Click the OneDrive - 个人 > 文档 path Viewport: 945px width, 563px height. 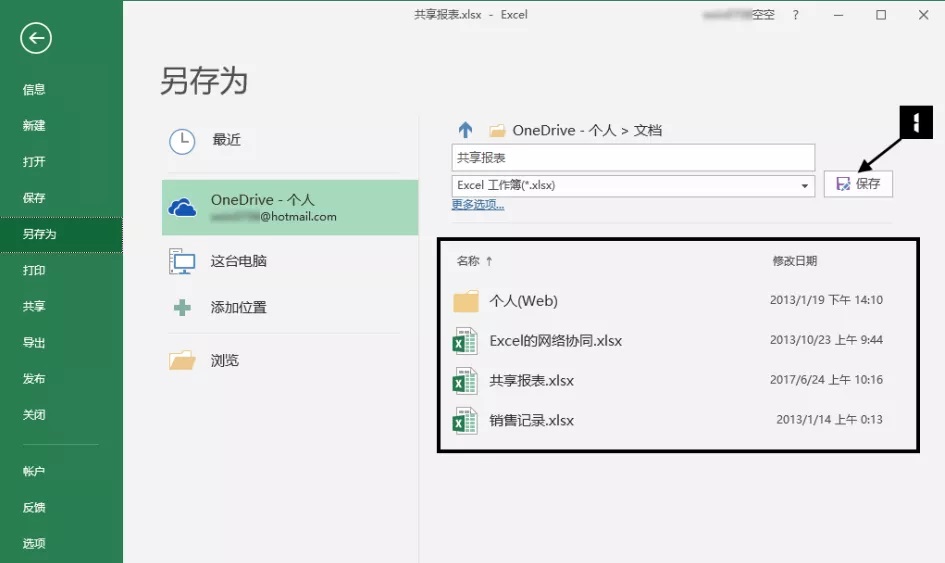(x=587, y=130)
